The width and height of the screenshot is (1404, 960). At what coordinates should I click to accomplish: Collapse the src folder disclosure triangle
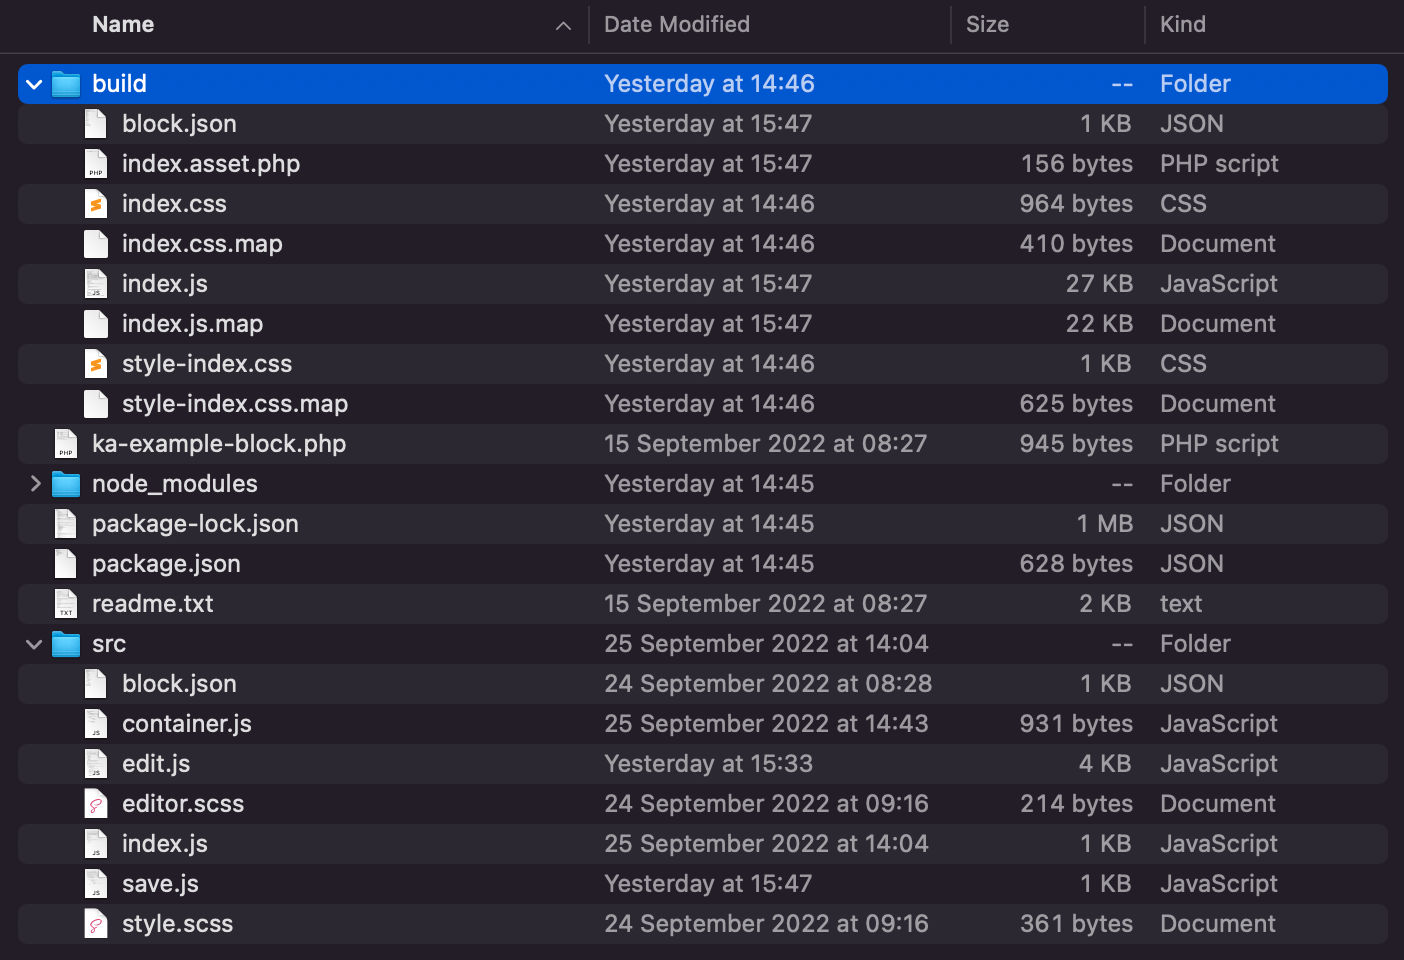point(33,643)
